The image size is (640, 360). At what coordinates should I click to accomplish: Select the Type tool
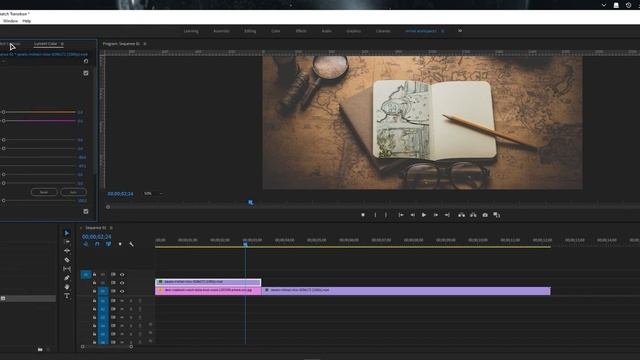(x=67, y=296)
